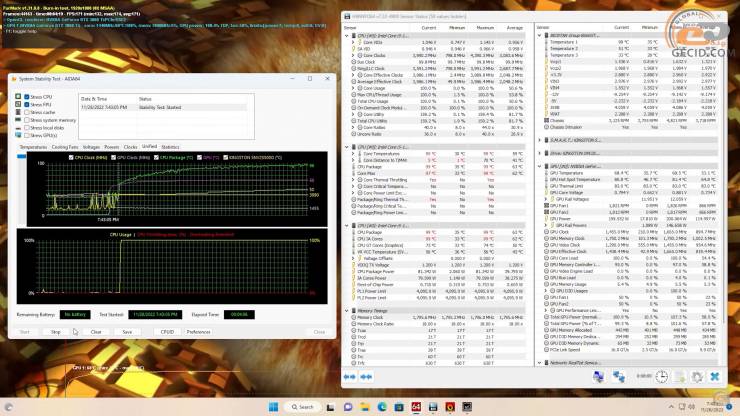Enable Stress cache checkbox
The height and width of the screenshot is (416, 740).
(x=27, y=112)
